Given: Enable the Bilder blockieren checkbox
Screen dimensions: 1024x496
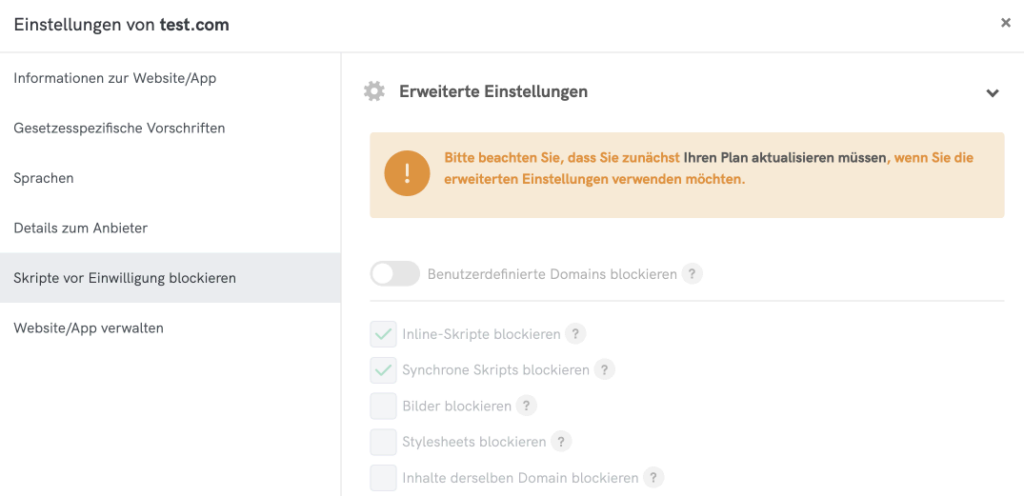Looking at the screenshot, I should tap(383, 406).
